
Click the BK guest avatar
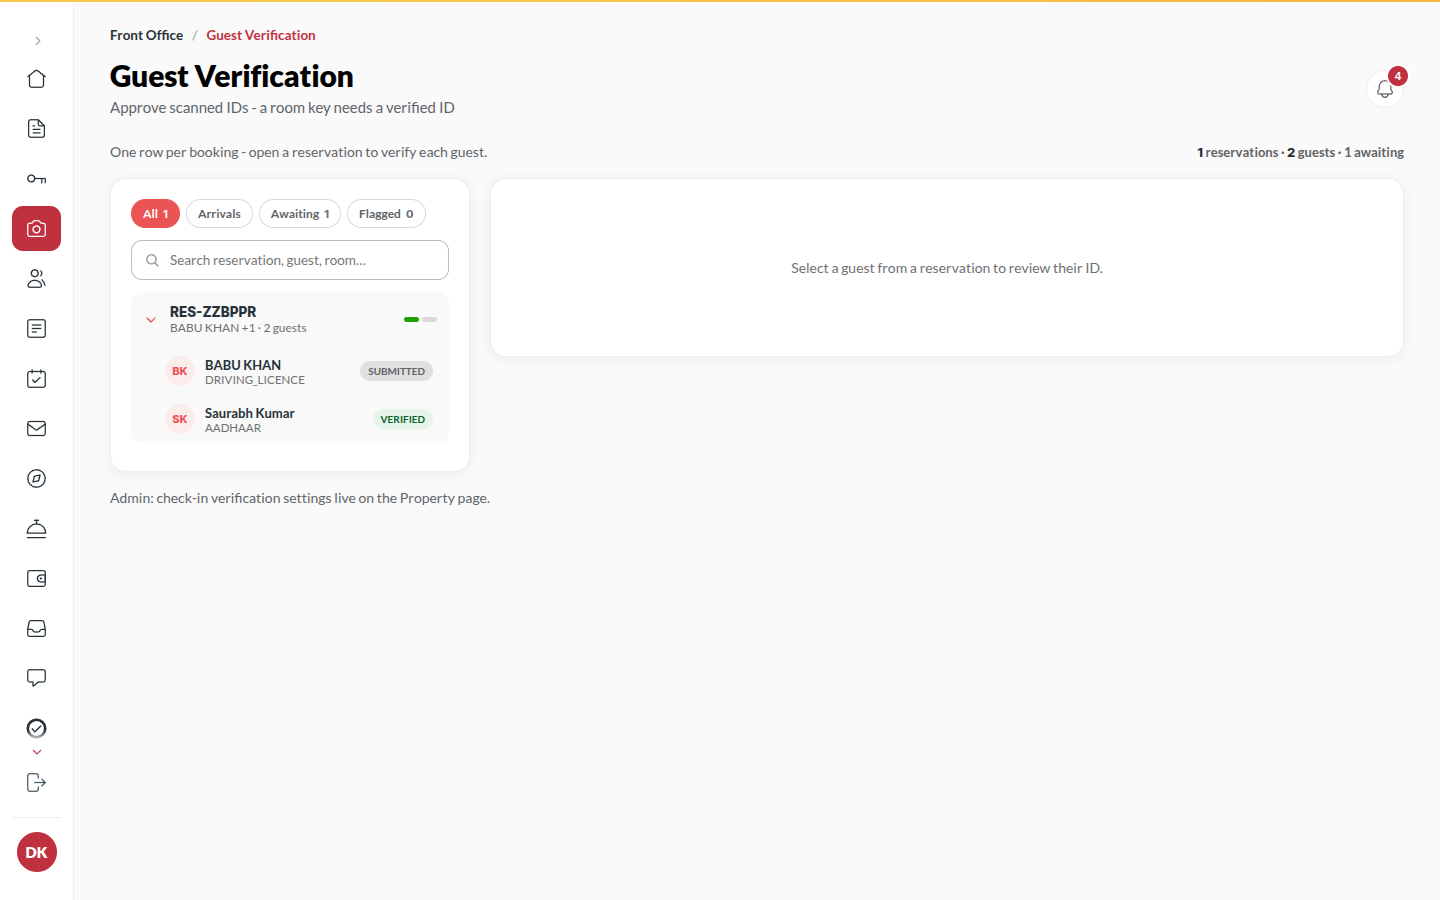[180, 372]
